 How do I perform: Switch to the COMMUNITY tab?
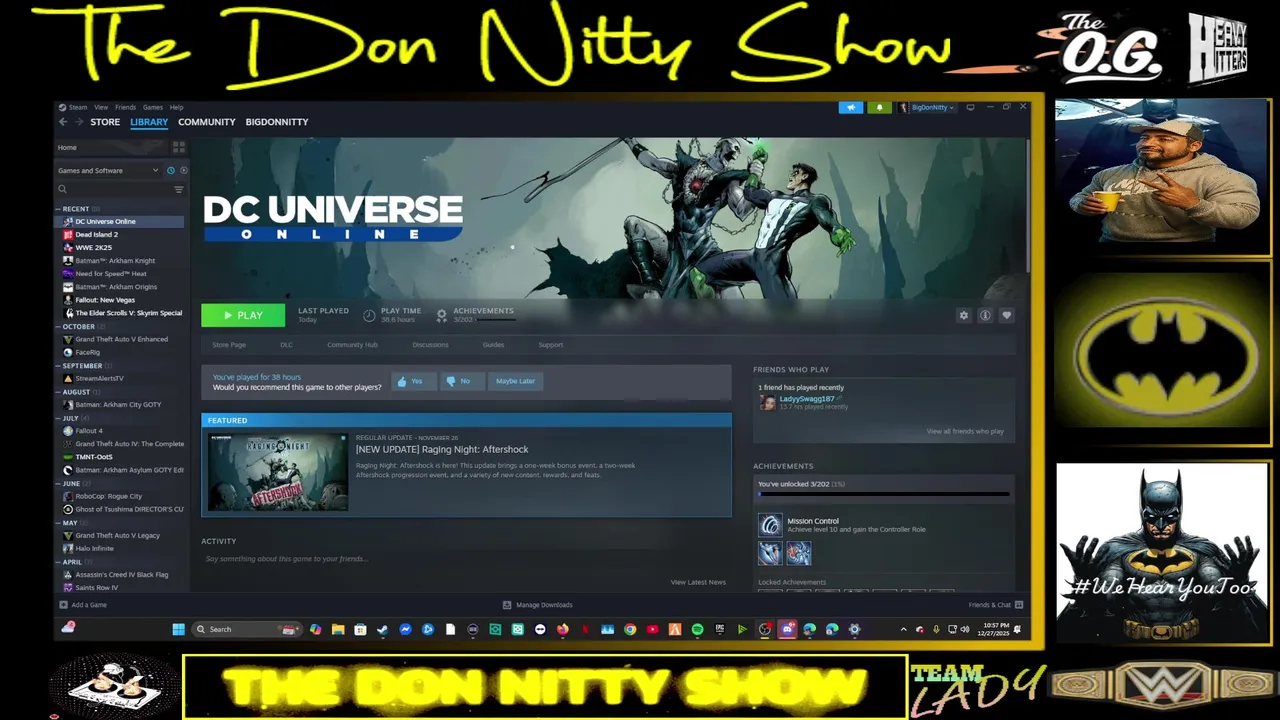pos(207,122)
